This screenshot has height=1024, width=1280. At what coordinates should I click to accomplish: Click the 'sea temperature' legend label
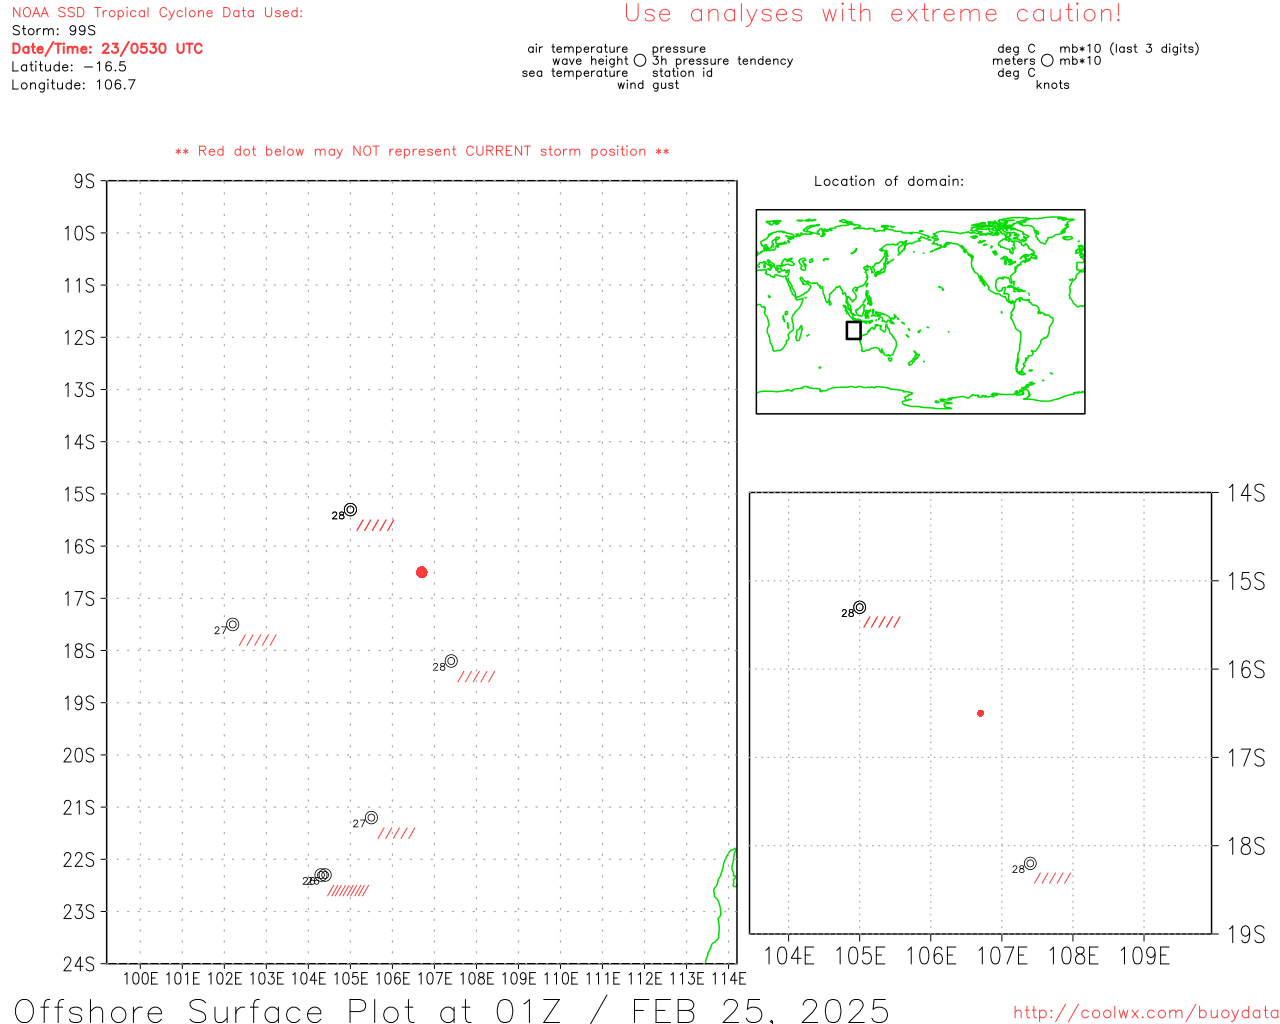click(575, 73)
